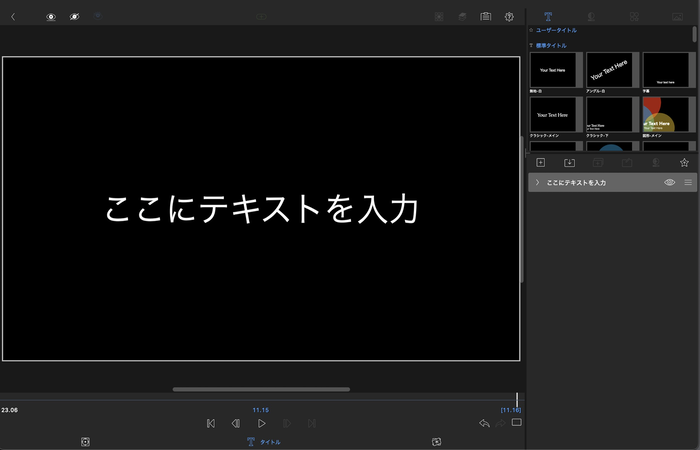The height and width of the screenshot is (450, 700).
Task: Expand the ここにテキストを入力 layer chevron
Action: (x=537, y=183)
